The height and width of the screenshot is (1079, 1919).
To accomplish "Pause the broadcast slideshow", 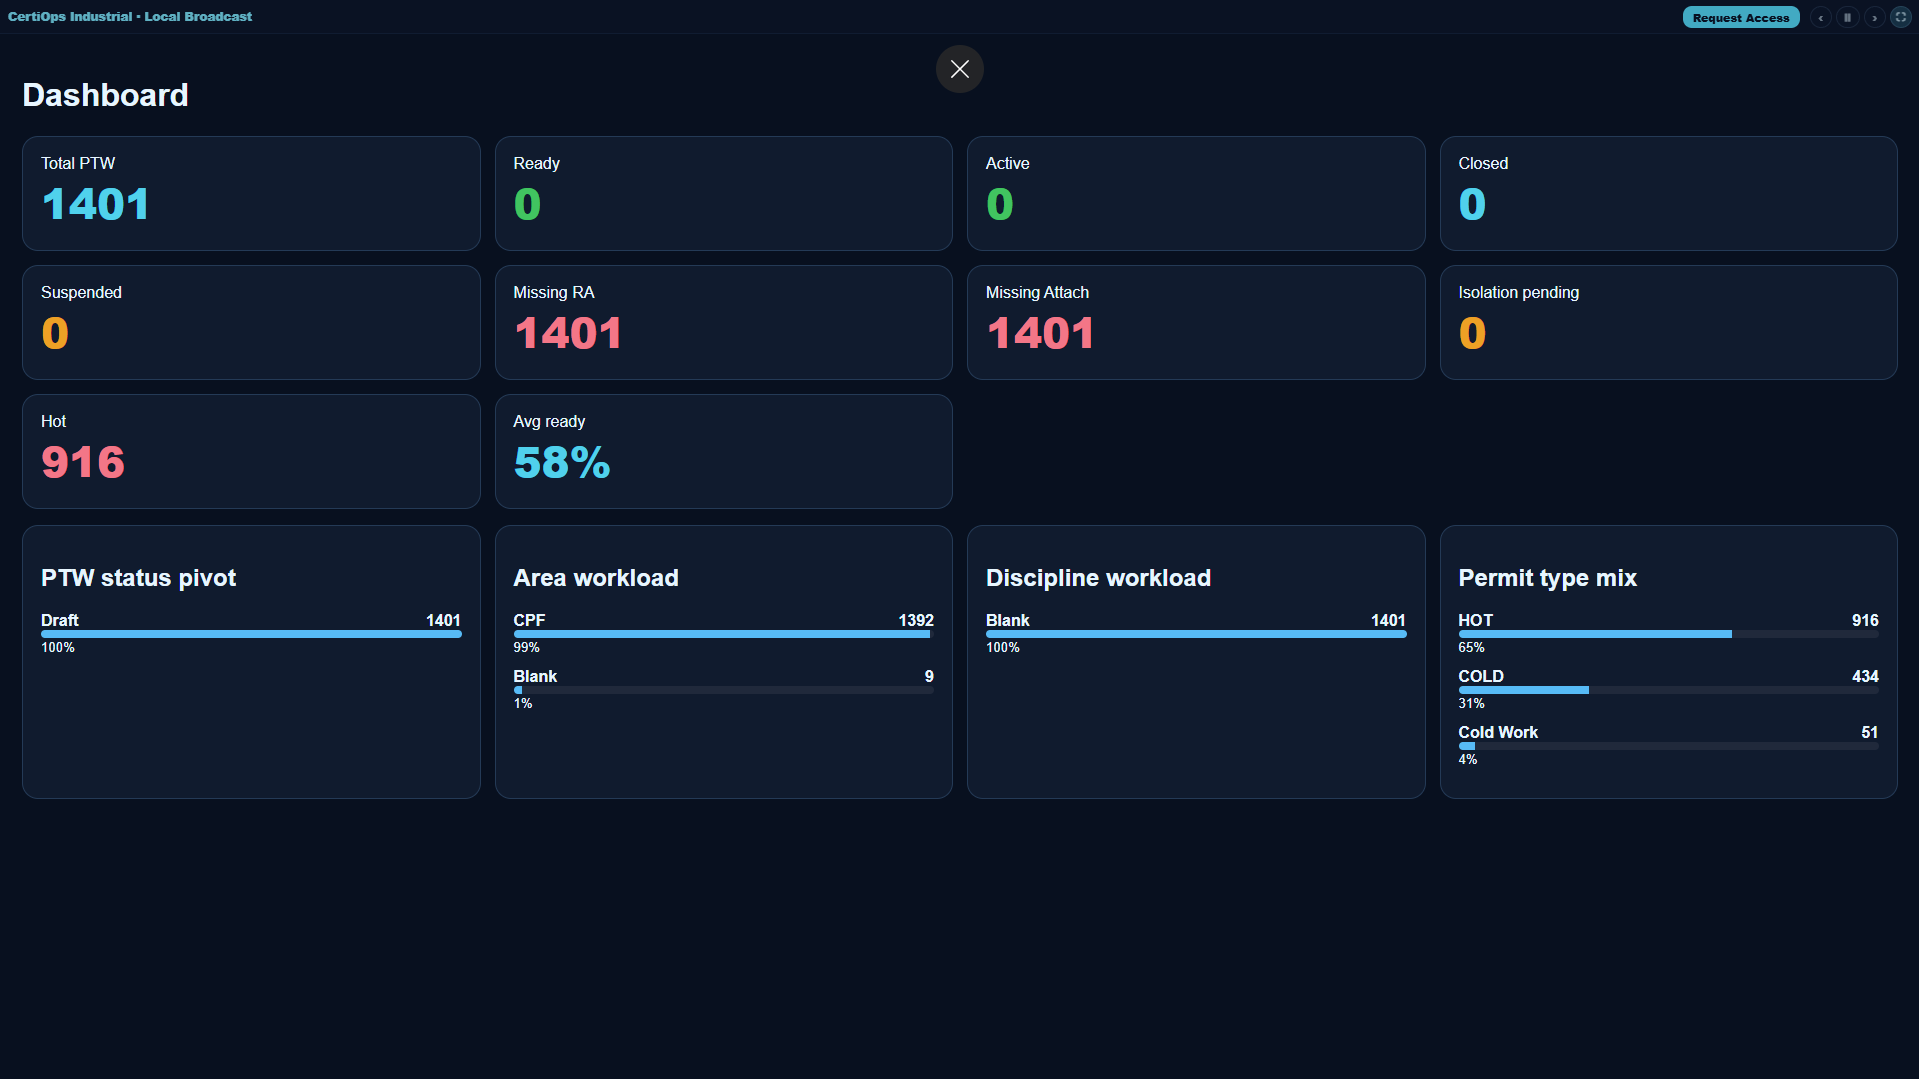I will 1847,17.
